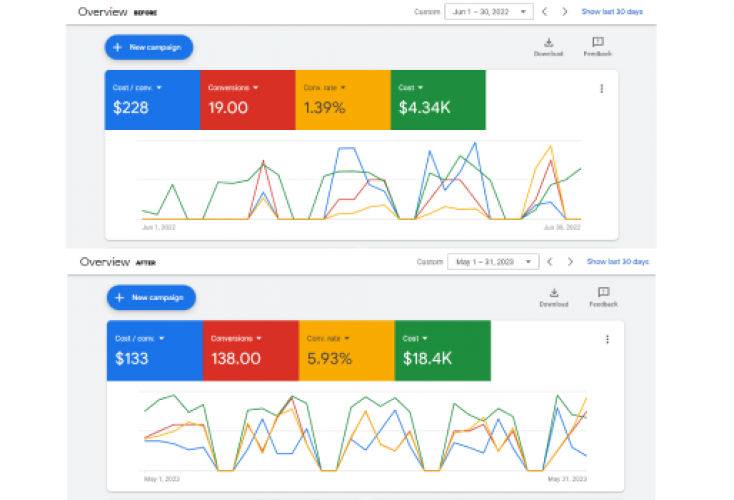The image size is (734, 500).
Task: Expand Cost metric dropdown showing $18.4K
Action: (x=415, y=338)
